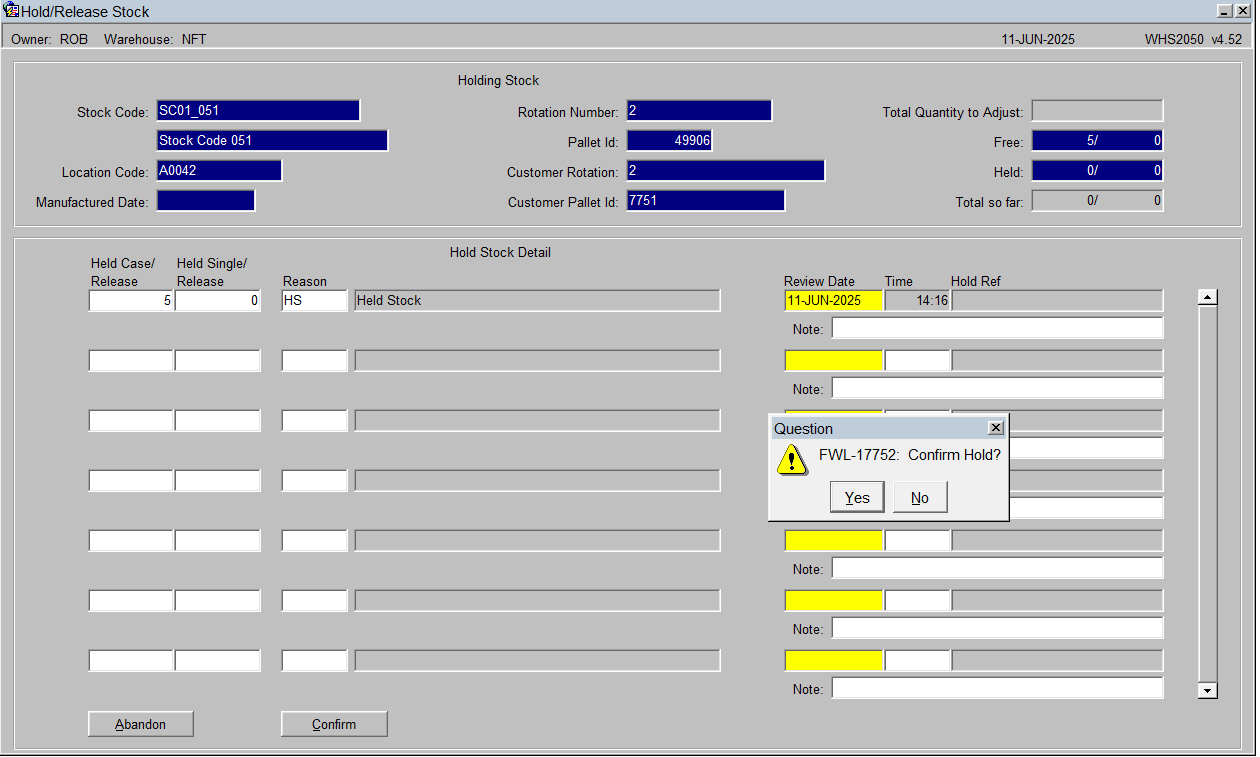This screenshot has height=757, width=1260.
Task: Click the Abandon button
Action: coord(140,724)
